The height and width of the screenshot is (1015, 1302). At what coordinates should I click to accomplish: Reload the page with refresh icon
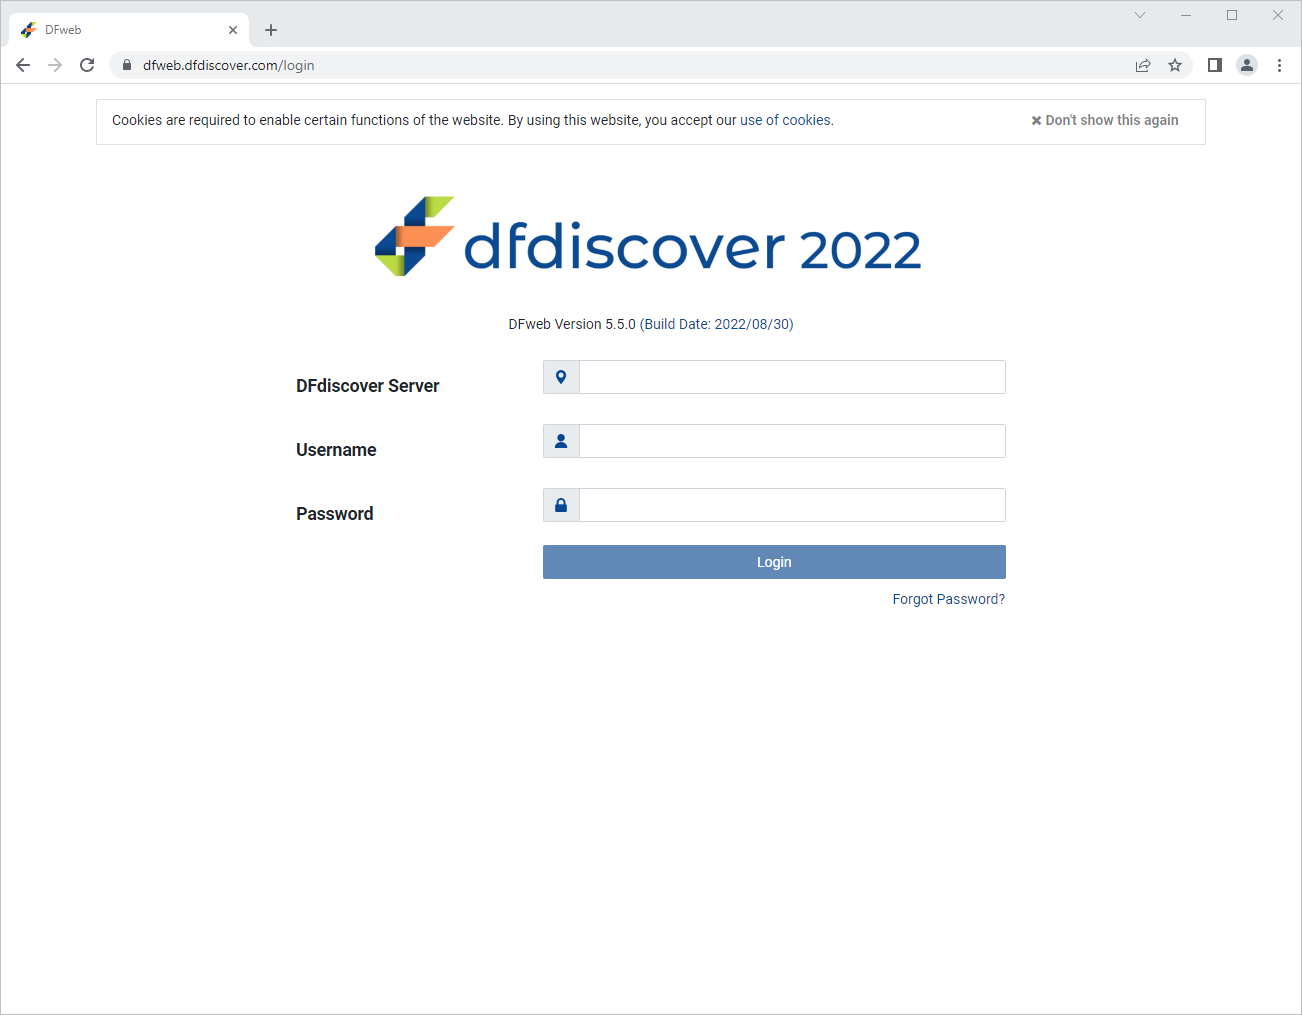click(87, 65)
